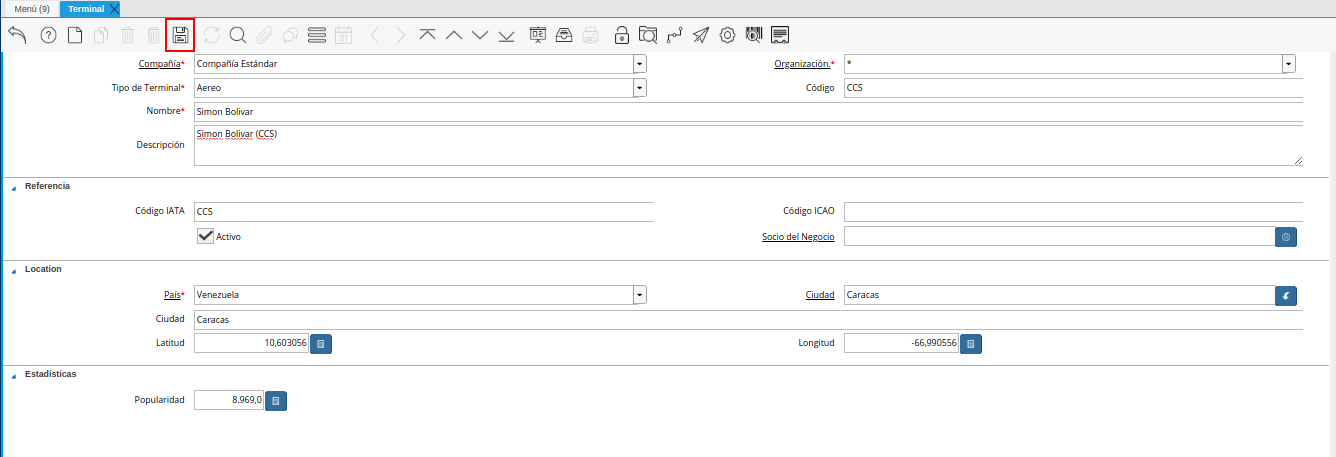Image resolution: width=1336 pixels, height=457 pixels.
Task: Click the paper plane icon
Action: click(x=701, y=35)
